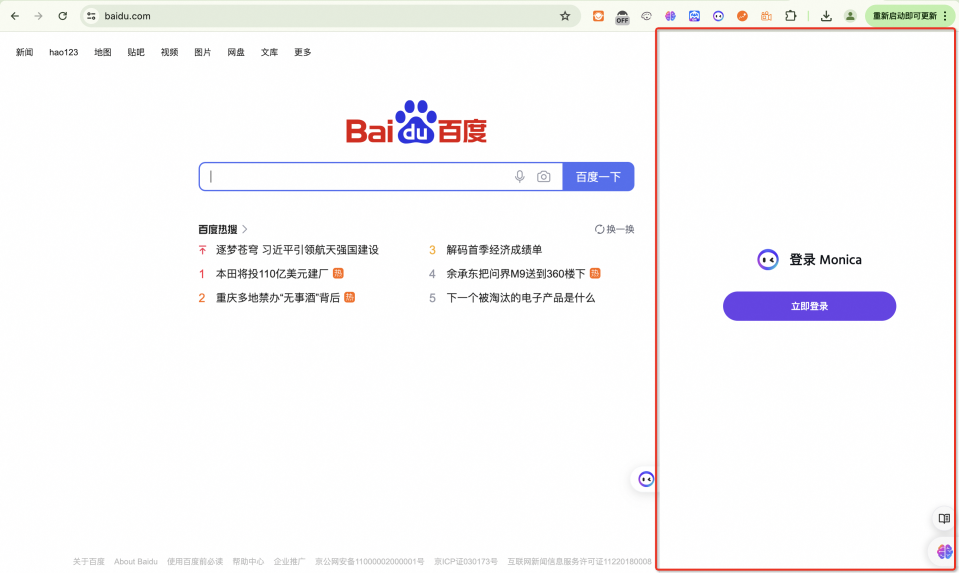Open the Extensions puzzle-piece menu
This screenshot has width=959, height=573.
point(790,16)
